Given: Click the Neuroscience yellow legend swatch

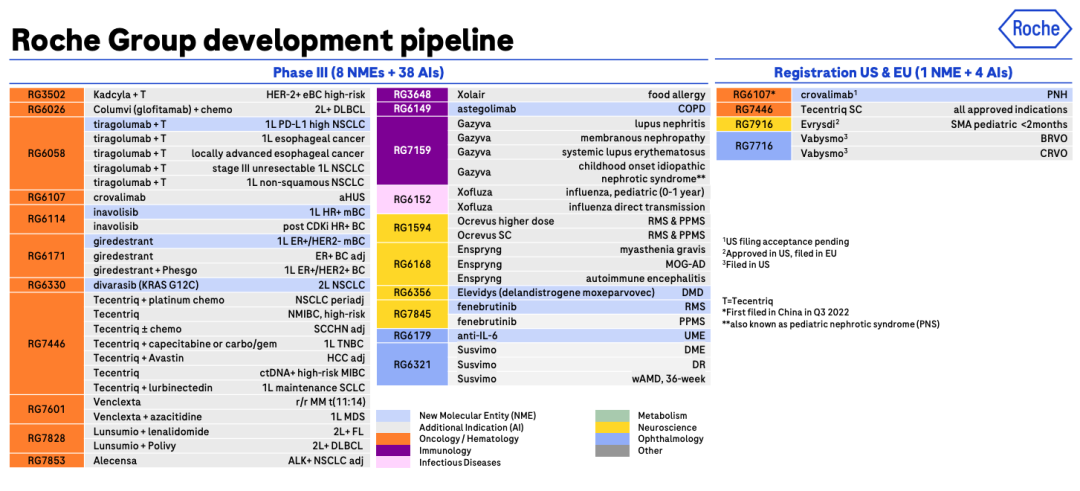Looking at the screenshot, I should (612, 427).
